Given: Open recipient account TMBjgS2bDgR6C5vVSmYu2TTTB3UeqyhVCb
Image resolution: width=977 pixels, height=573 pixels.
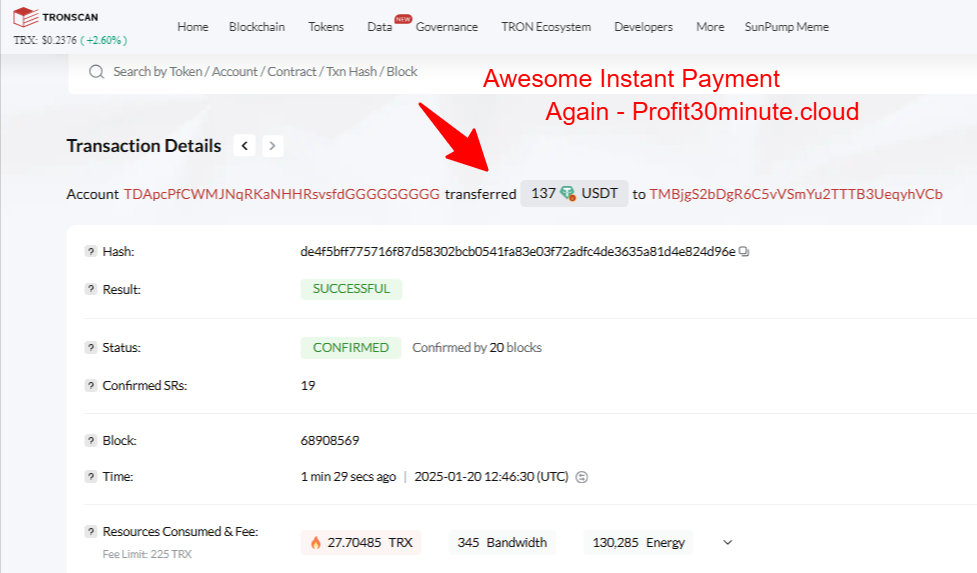Looking at the screenshot, I should pyautogui.click(x=796, y=194).
